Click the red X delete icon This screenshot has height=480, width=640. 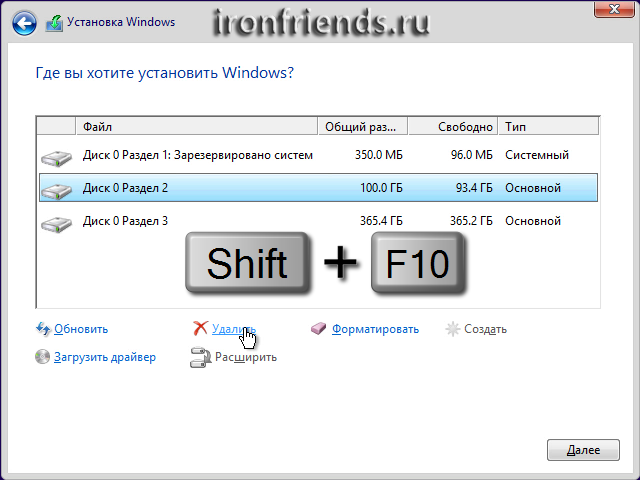point(200,329)
